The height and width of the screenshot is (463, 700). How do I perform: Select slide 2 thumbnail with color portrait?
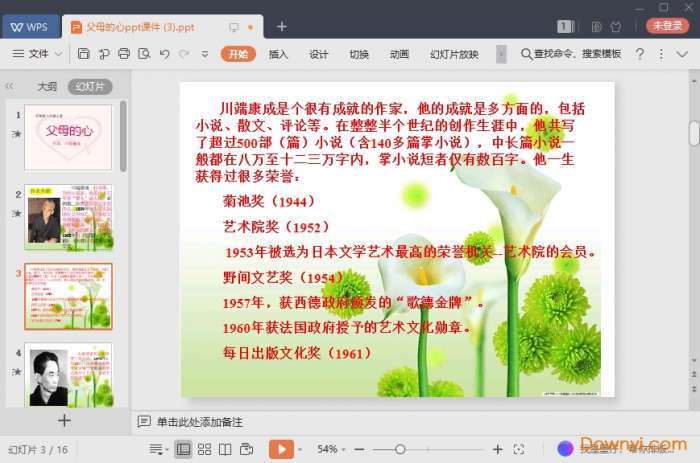(68, 217)
